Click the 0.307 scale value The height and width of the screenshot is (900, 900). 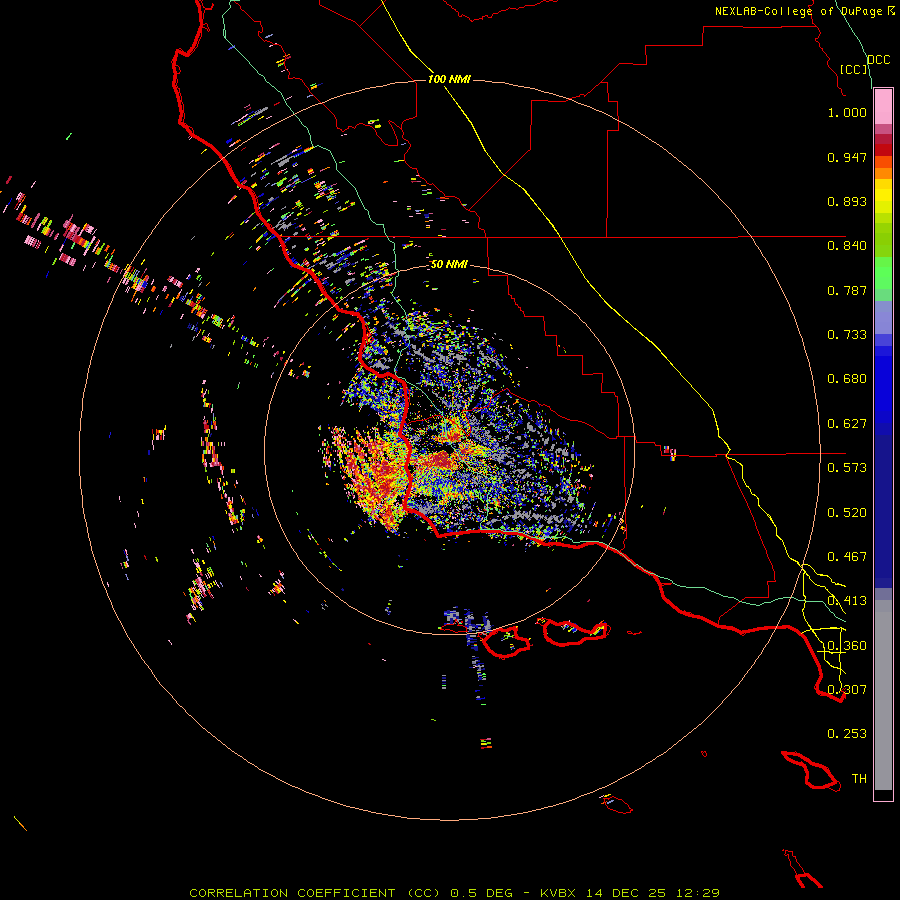tap(847, 690)
